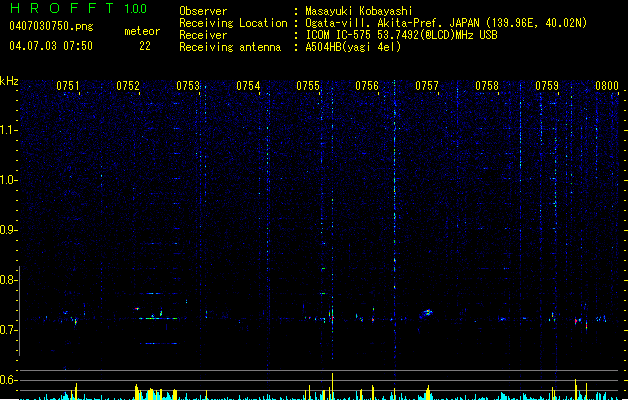Click the 0754 time marker
Image resolution: width=629 pixels, height=400 pixels.
[x=248, y=86]
